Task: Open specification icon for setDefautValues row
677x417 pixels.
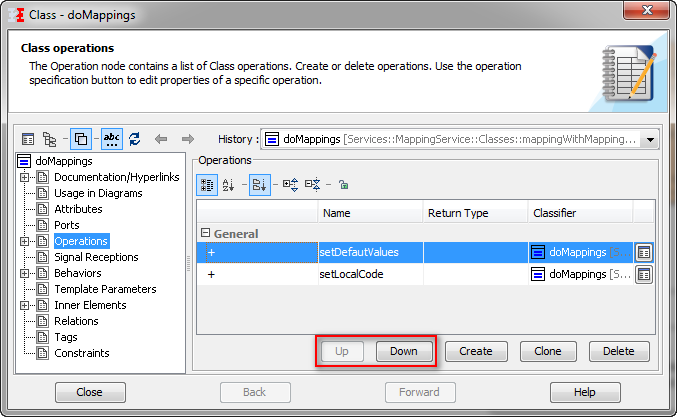Action: click(x=645, y=253)
